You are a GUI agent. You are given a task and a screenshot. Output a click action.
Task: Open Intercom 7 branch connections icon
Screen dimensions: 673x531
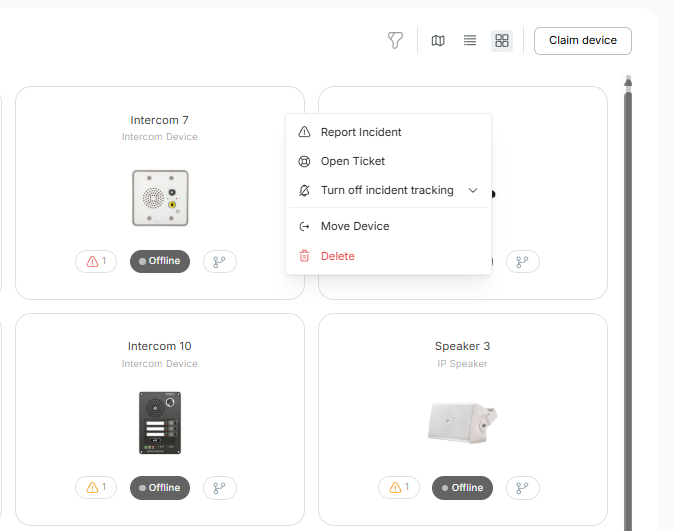[x=220, y=261]
